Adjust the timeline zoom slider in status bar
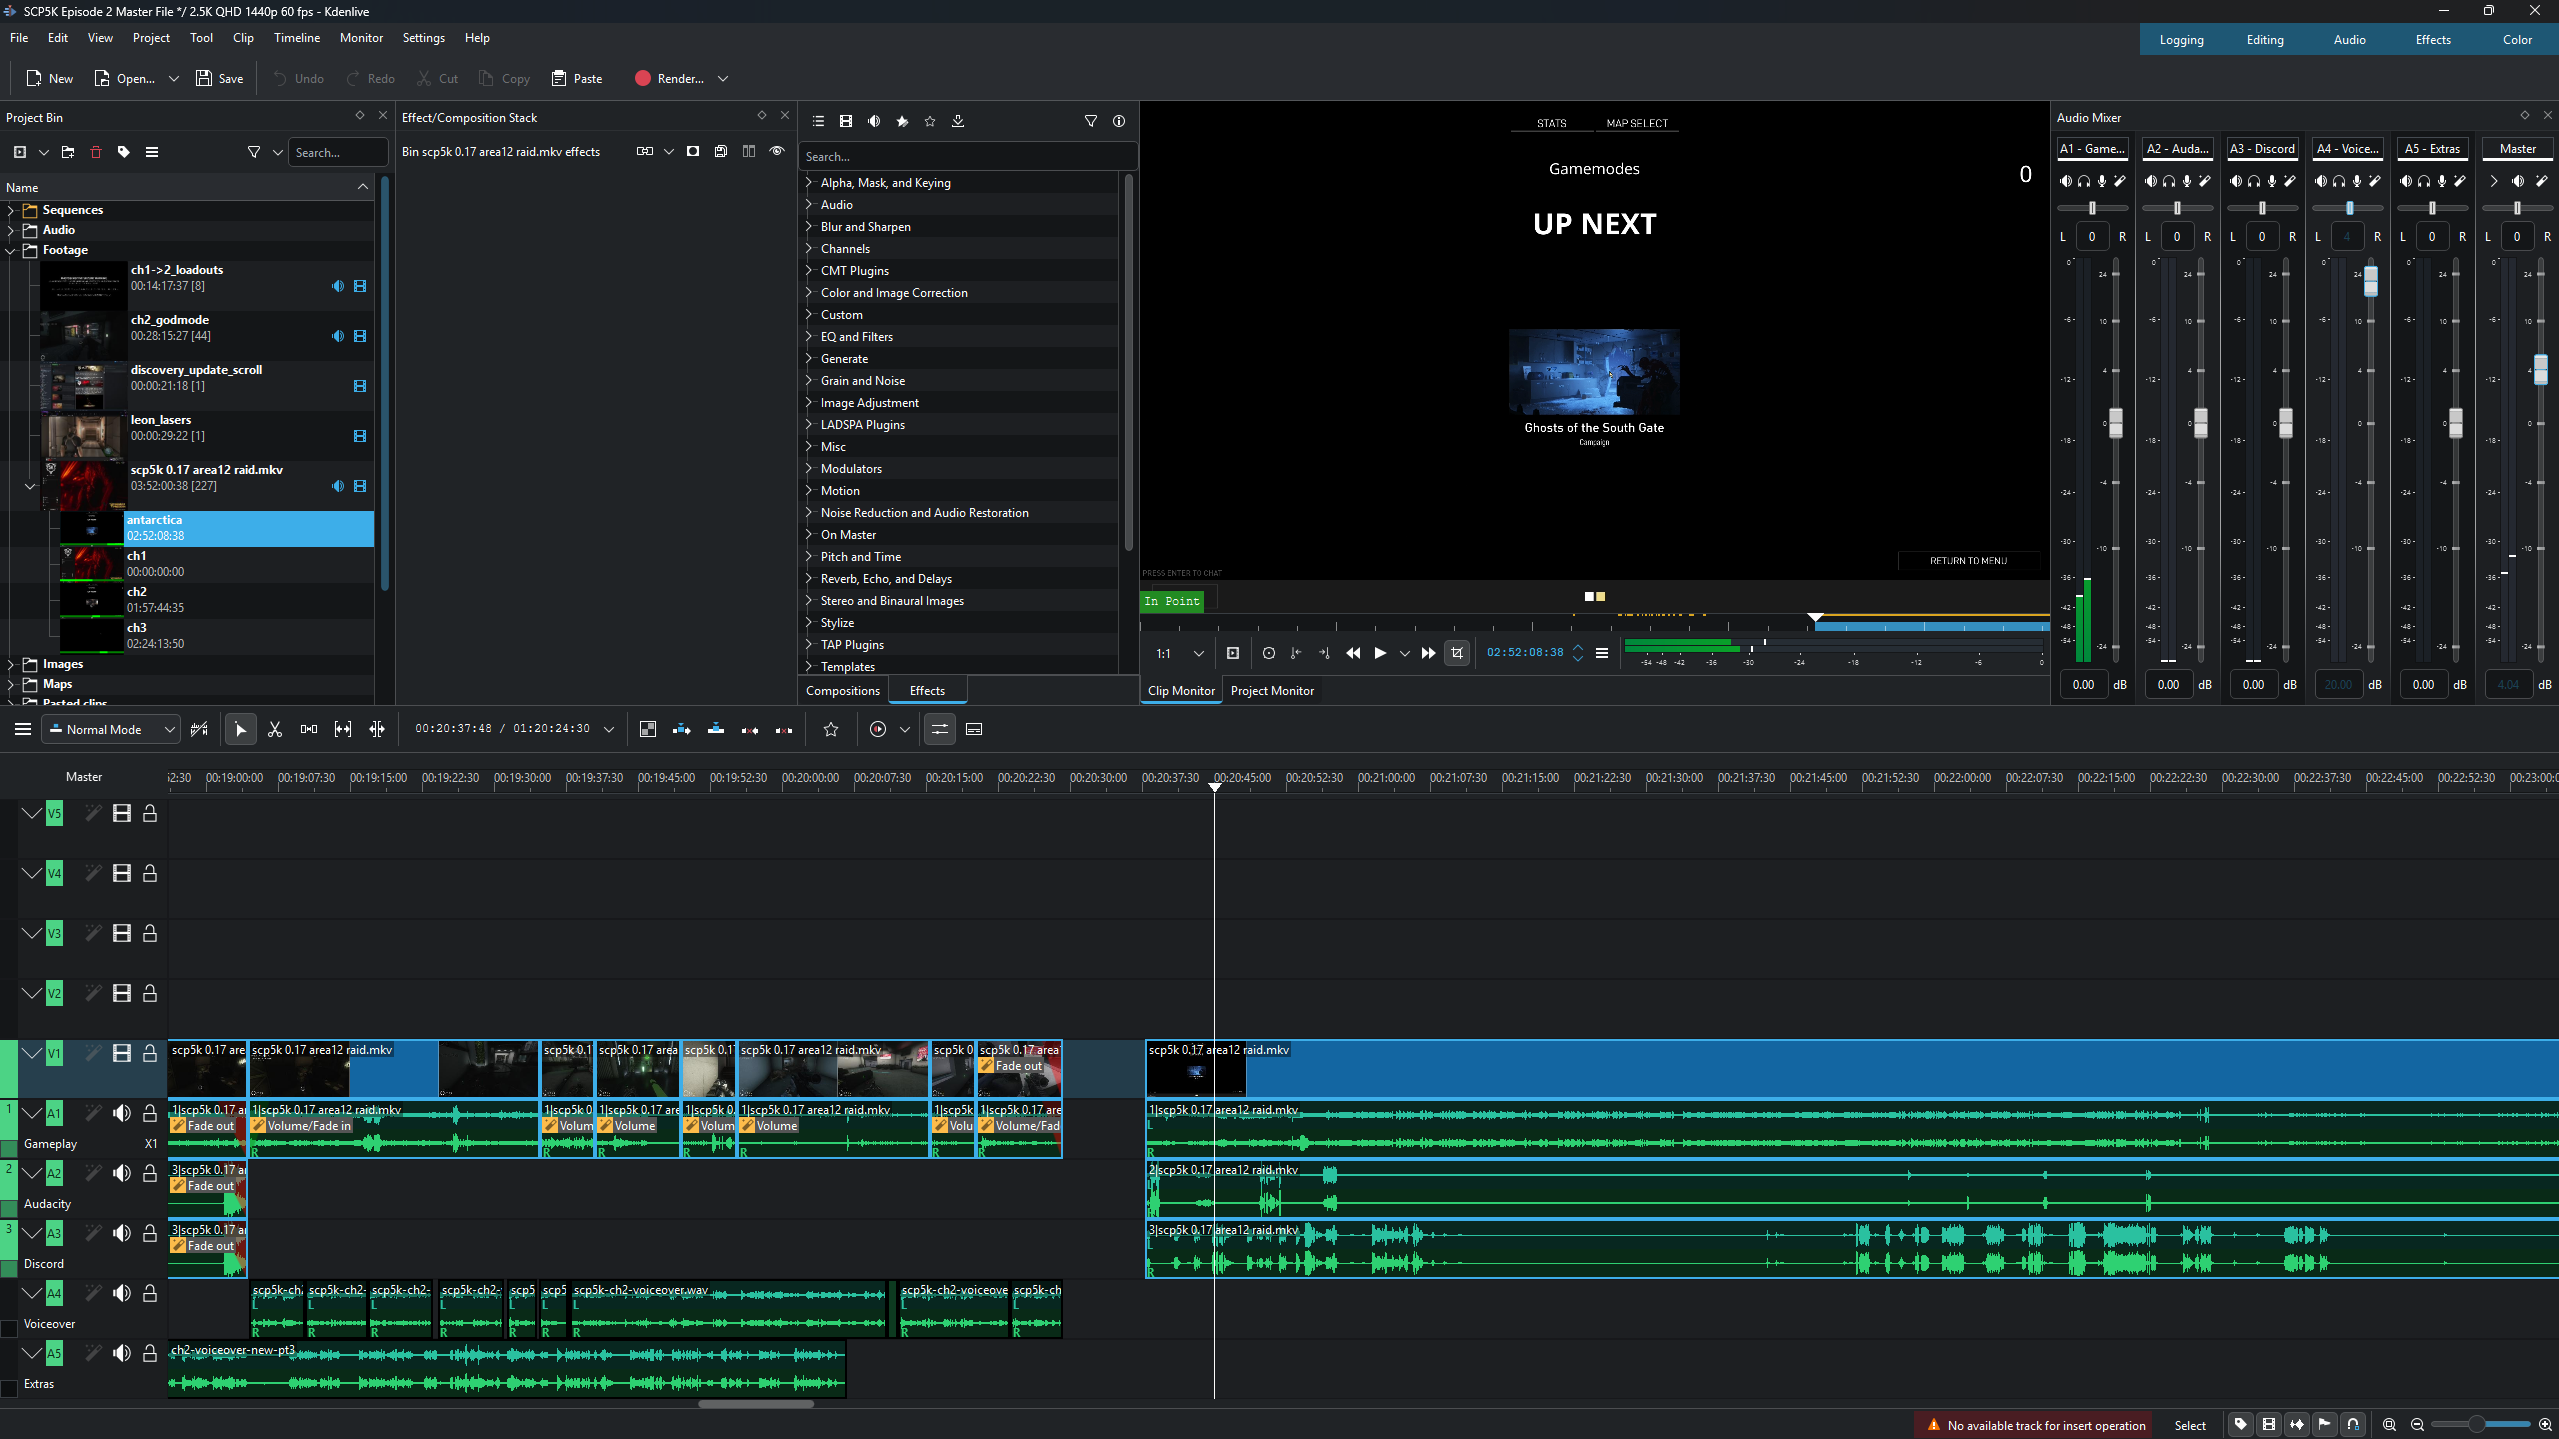The image size is (2559, 1439). 2477,1425
